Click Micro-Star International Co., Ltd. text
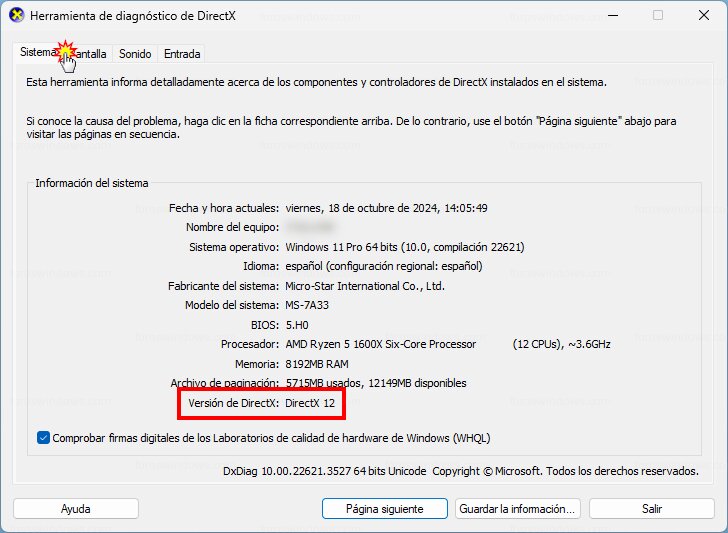The image size is (728, 533). pyautogui.click(x=365, y=286)
